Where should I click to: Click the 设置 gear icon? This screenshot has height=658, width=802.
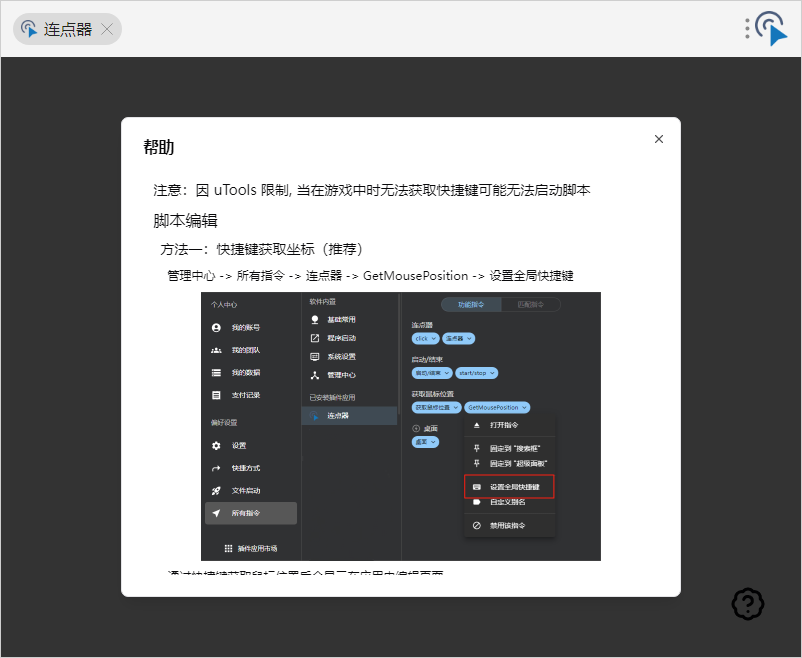(216, 446)
